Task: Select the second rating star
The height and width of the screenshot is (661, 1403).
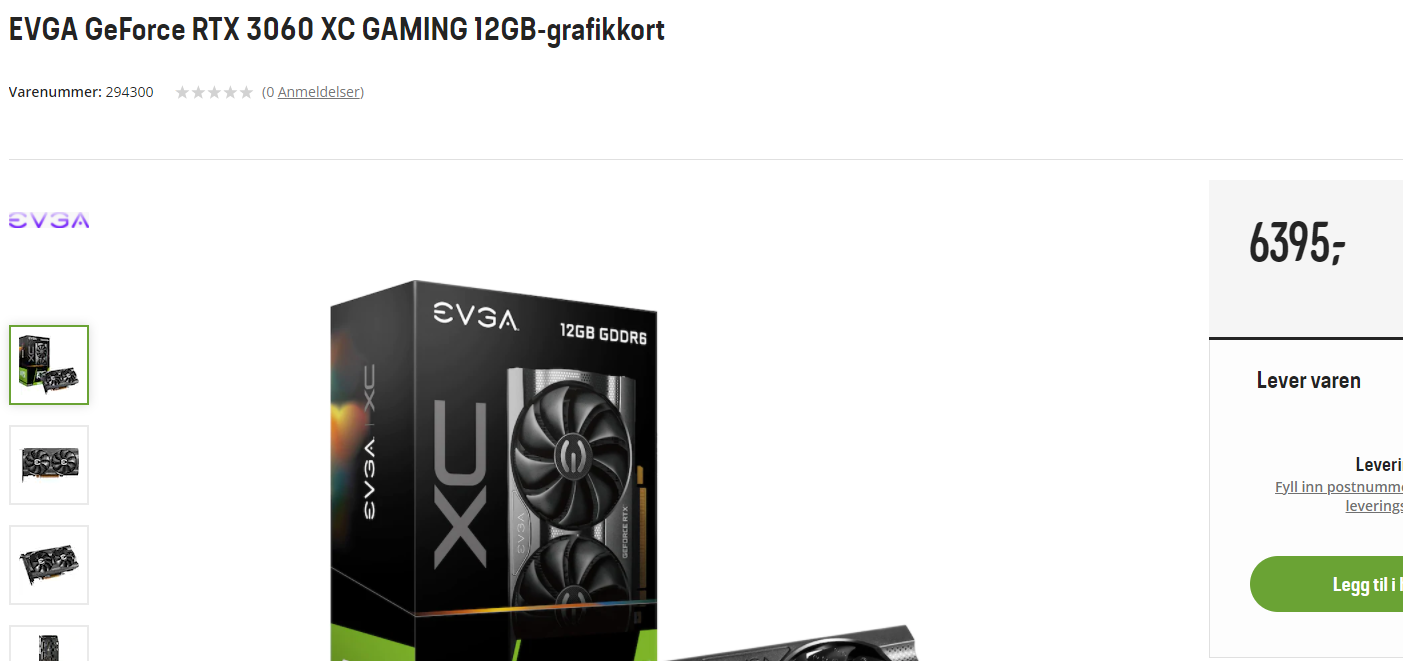Action: tap(198, 92)
